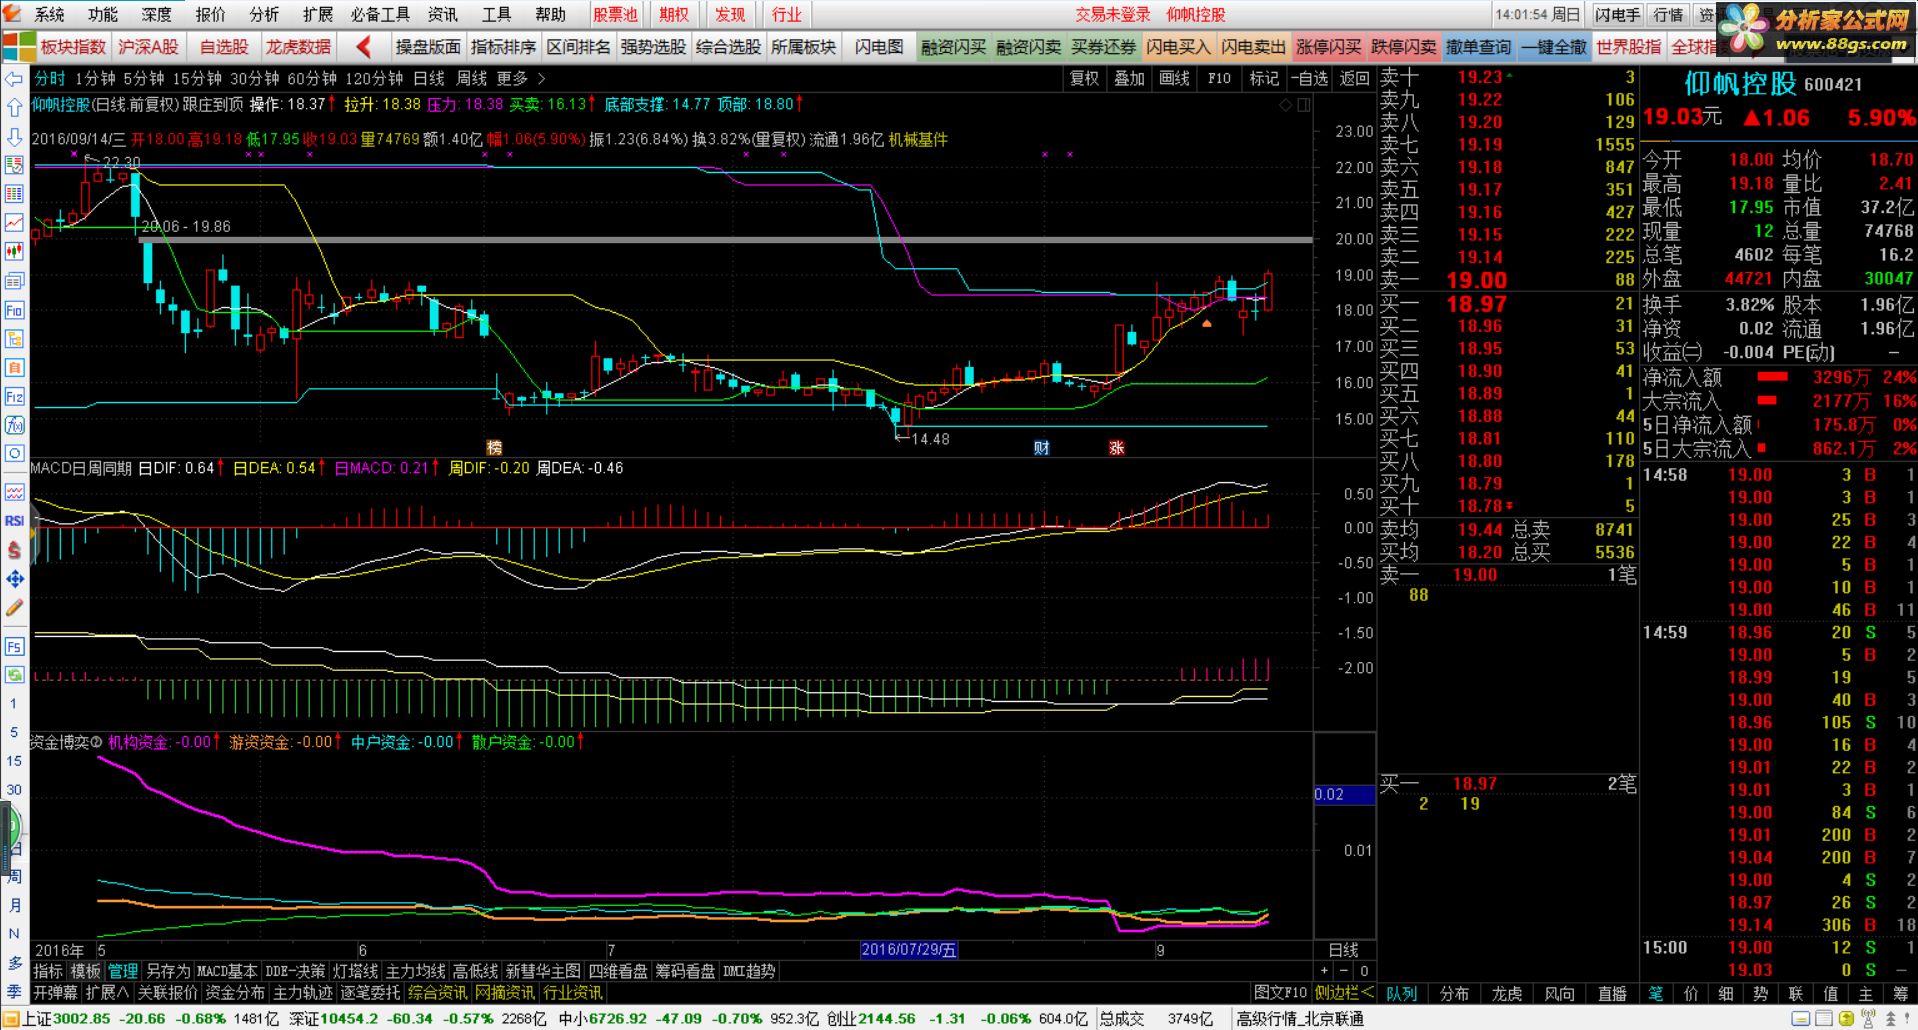Image resolution: width=1918 pixels, height=1030 pixels.
Task: Toggle the 复权 adjustment option
Action: pyautogui.click(x=1084, y=78)
